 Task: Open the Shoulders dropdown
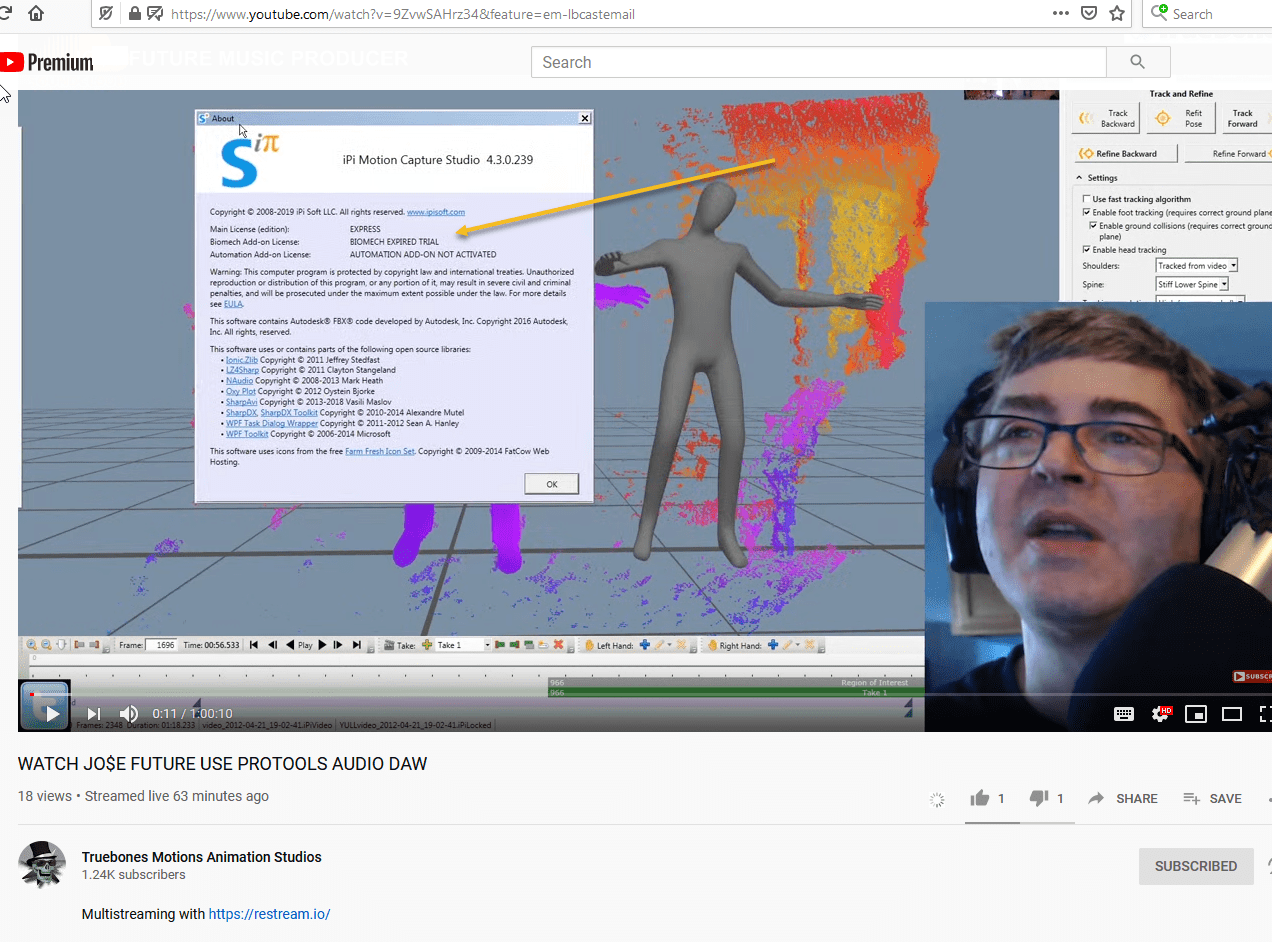(1196, 265)
